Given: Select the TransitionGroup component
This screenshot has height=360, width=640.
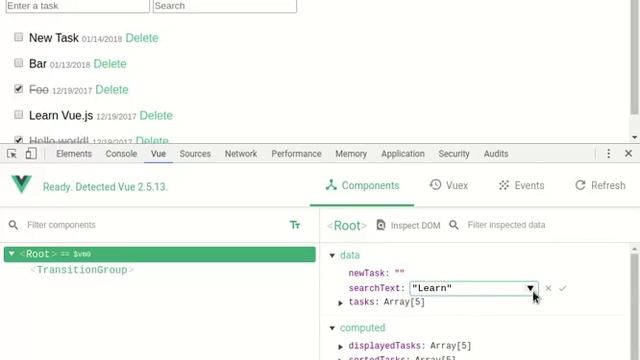Looking at the screenshot, I should (x=82, y=270).
